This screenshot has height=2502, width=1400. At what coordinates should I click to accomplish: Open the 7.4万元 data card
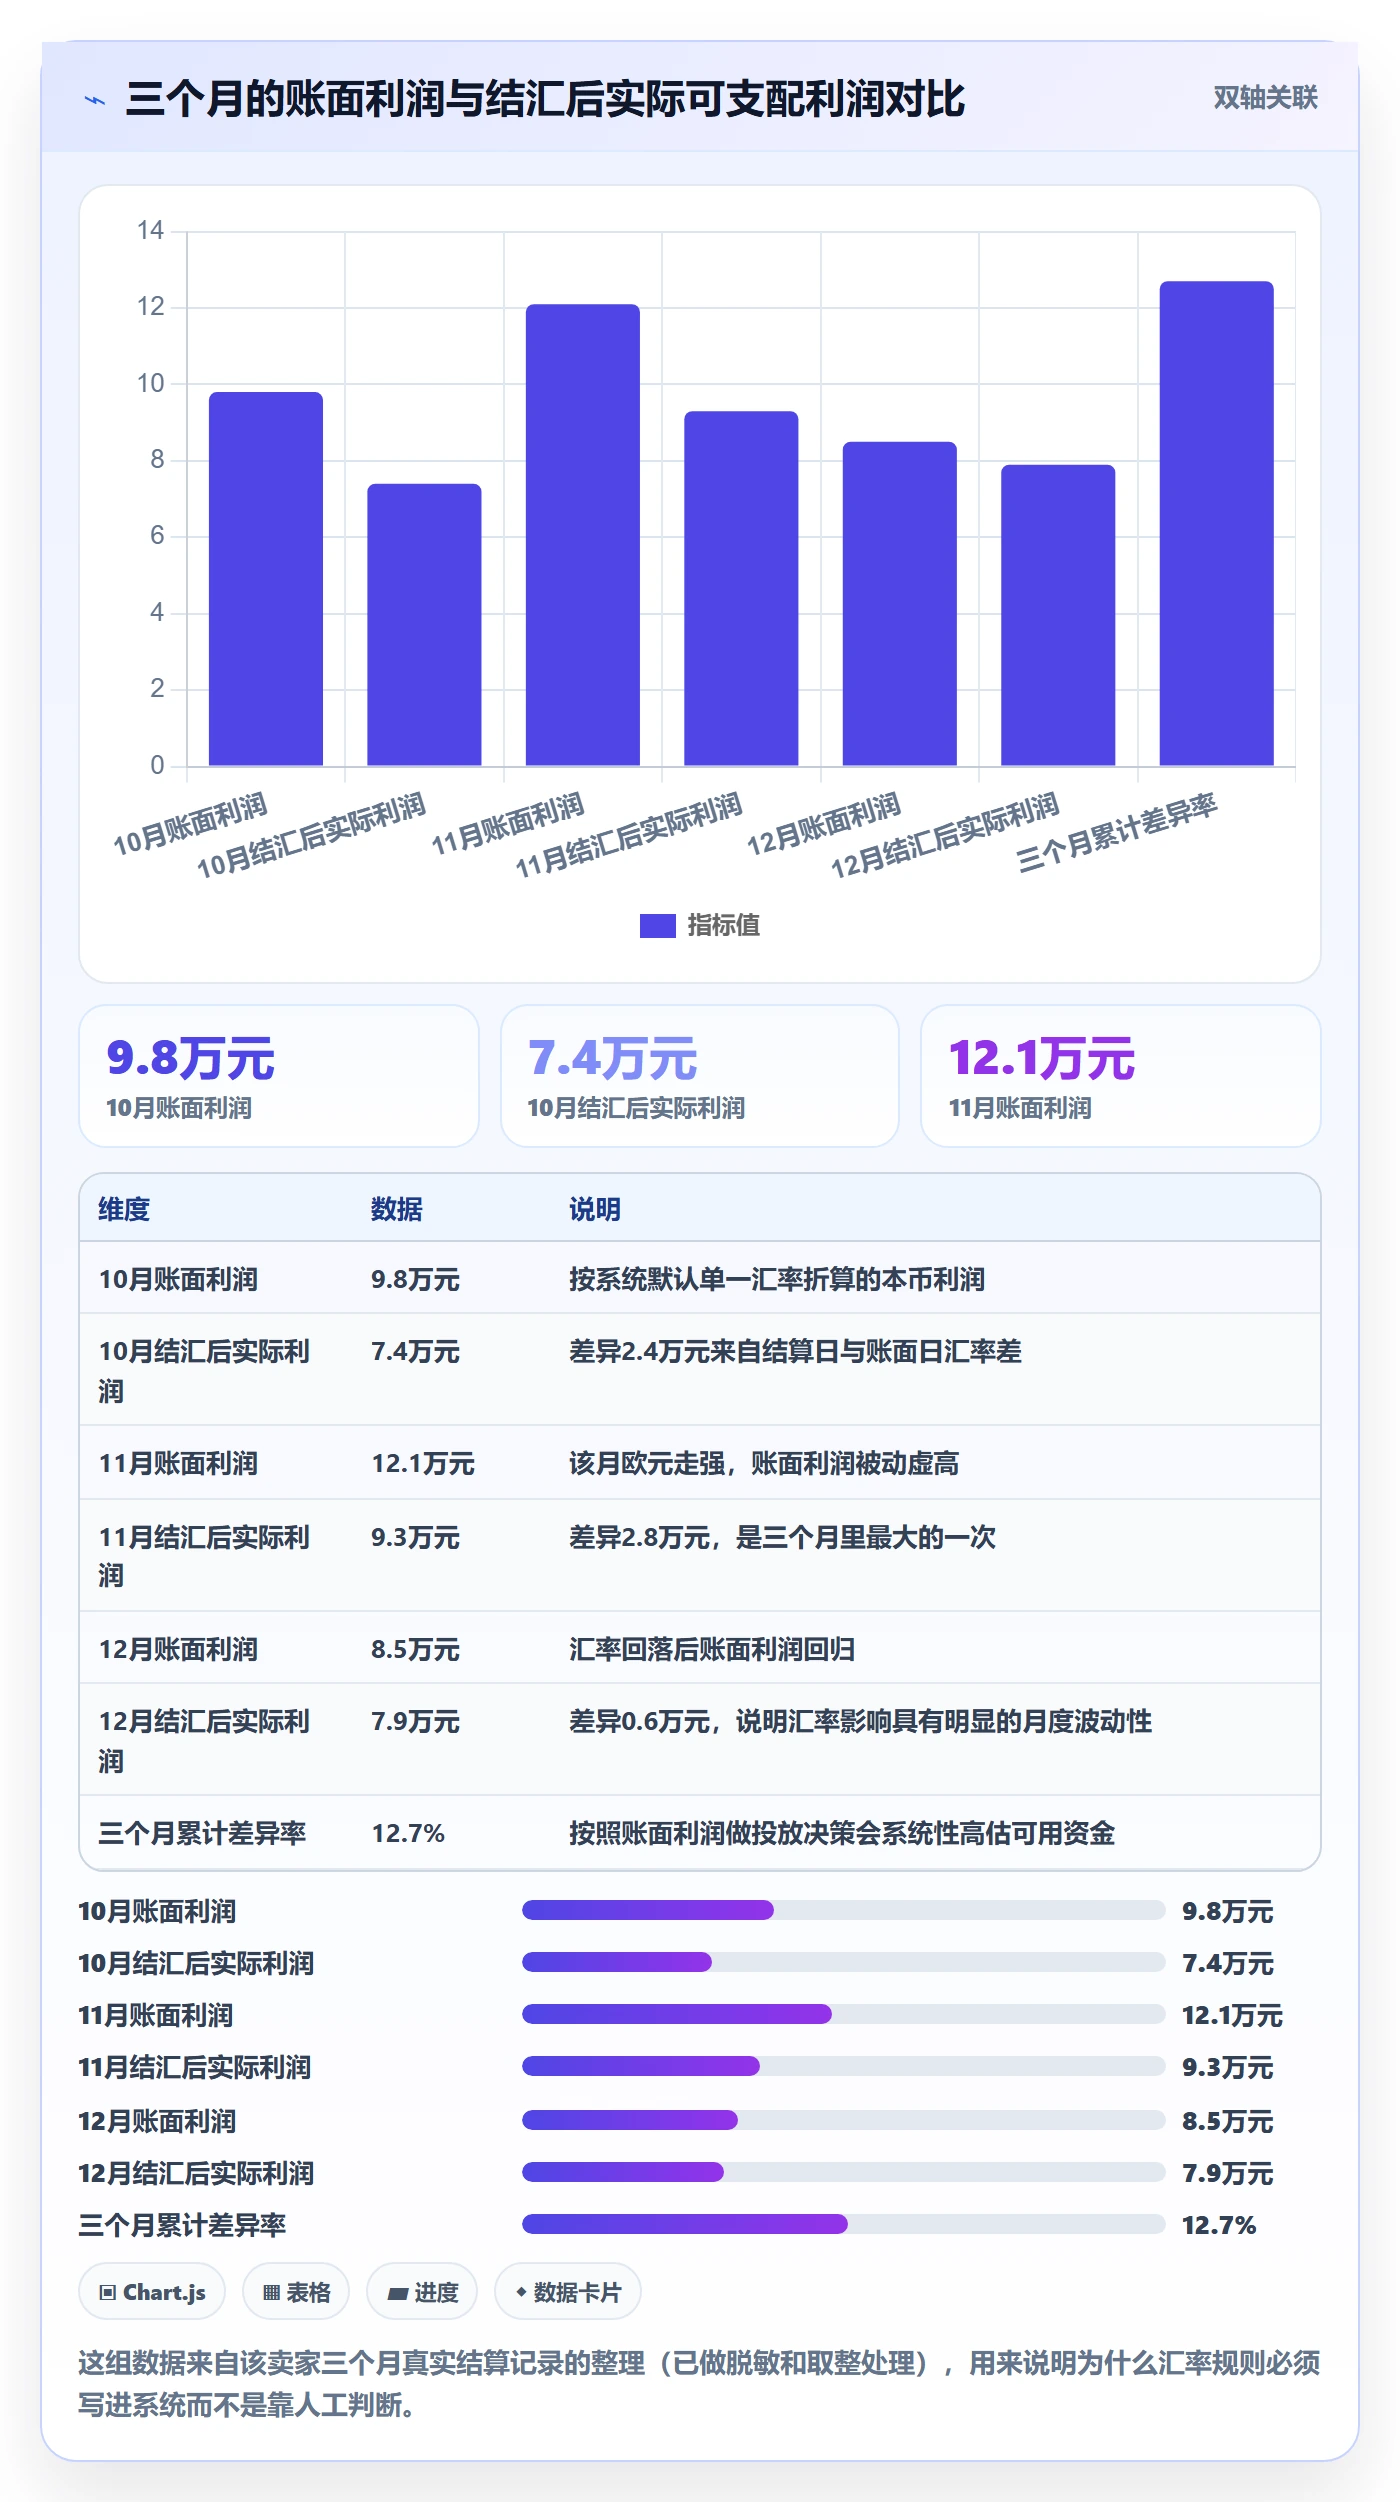pos(700,1076)
